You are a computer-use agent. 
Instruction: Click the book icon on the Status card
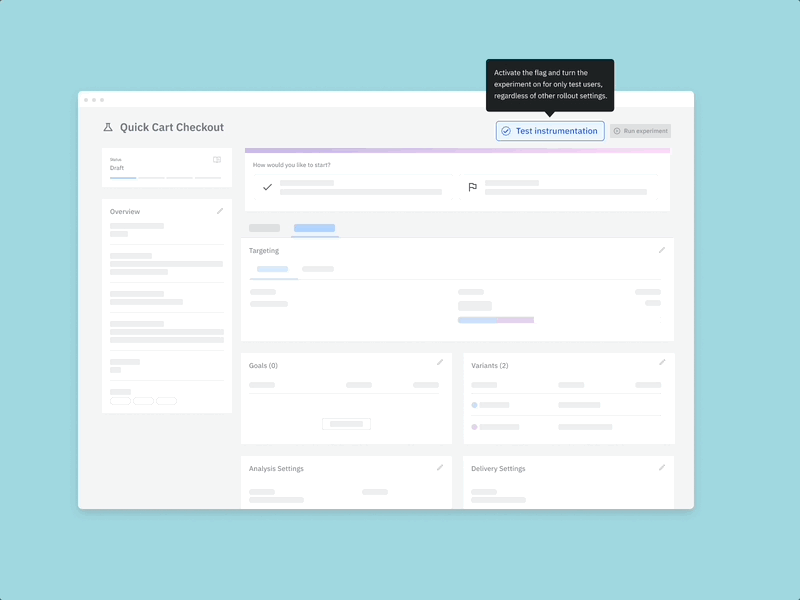217,160
